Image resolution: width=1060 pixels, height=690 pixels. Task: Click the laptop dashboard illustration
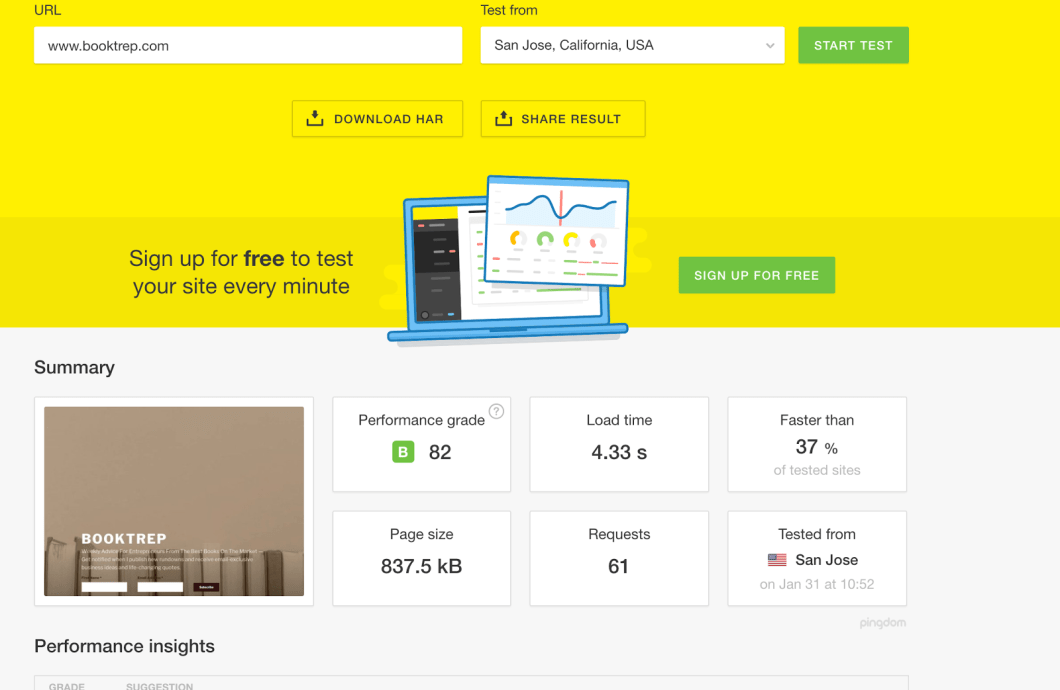(508, 260)
